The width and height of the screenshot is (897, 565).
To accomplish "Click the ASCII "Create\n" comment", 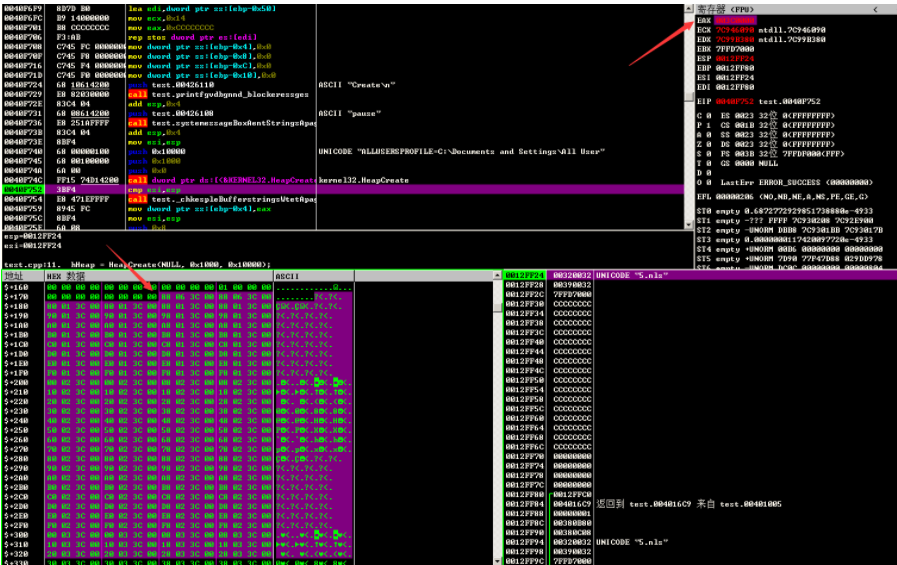I will coord(357,85).
